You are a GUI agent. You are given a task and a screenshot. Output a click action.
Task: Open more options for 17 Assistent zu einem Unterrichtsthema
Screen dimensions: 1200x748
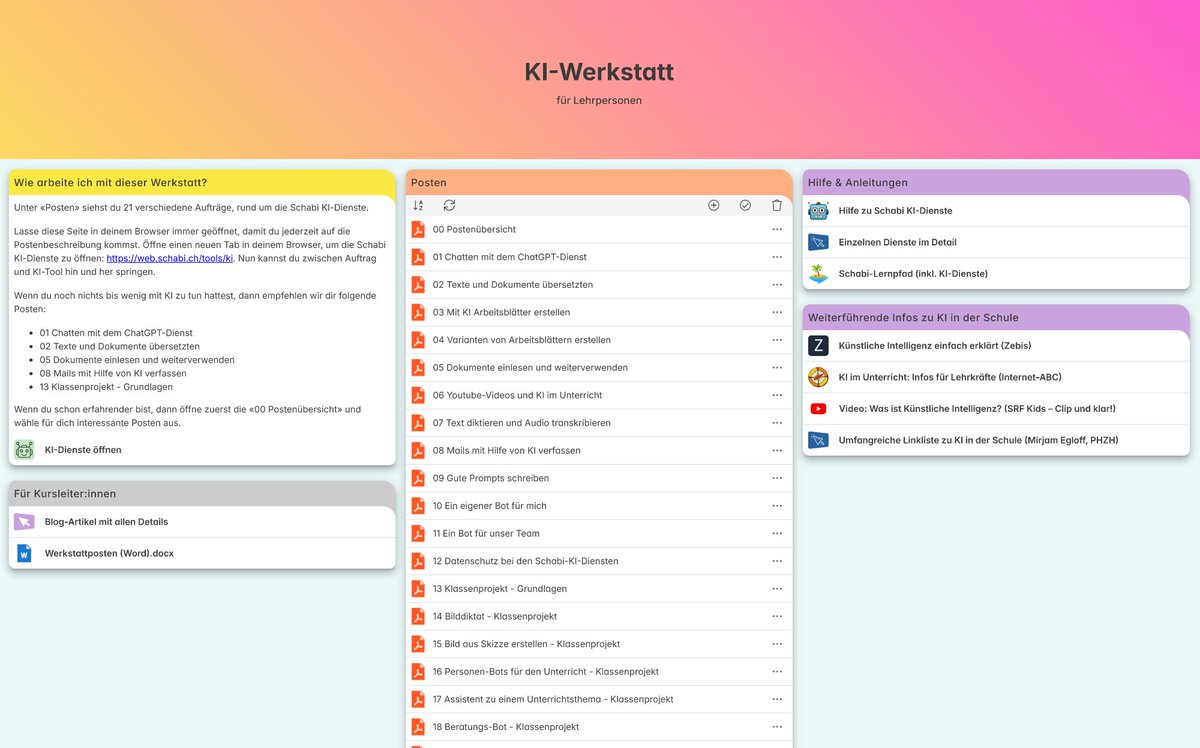(777, 700)
